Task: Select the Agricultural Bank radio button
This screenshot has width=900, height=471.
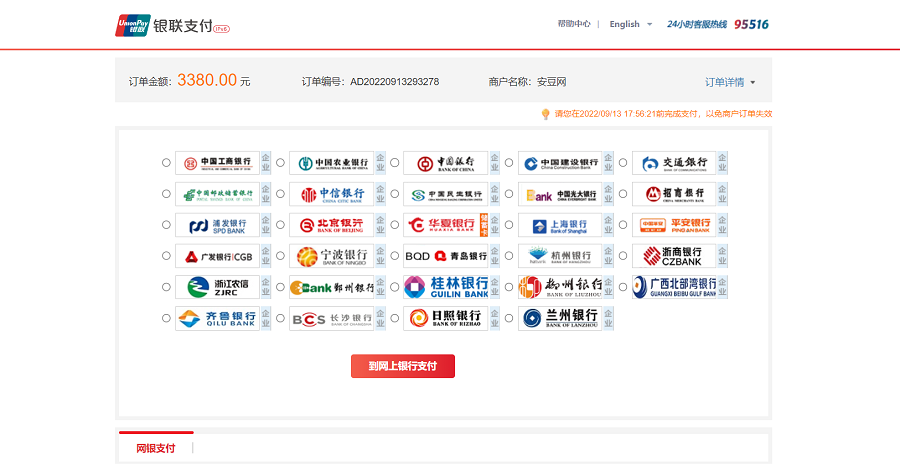Action: point(281,163)
